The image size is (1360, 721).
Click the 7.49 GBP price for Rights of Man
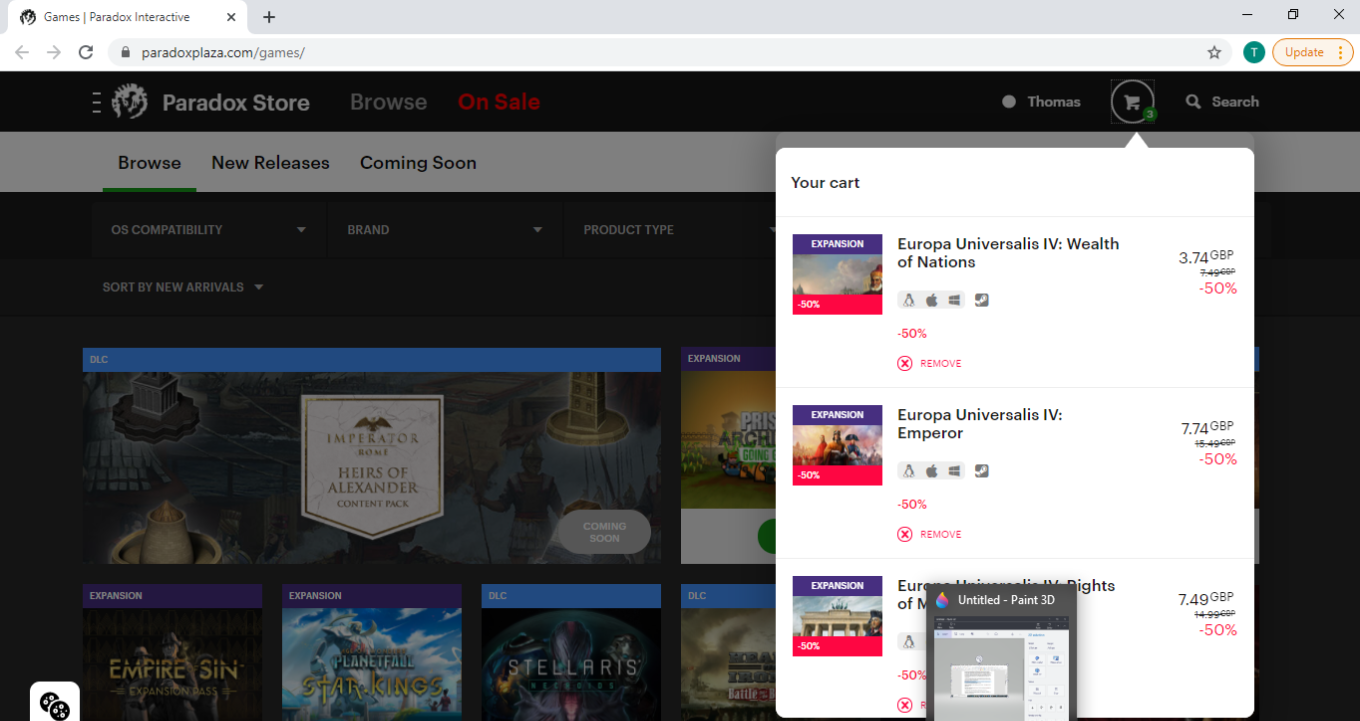pyautogui.click(x=1207, y=600)
